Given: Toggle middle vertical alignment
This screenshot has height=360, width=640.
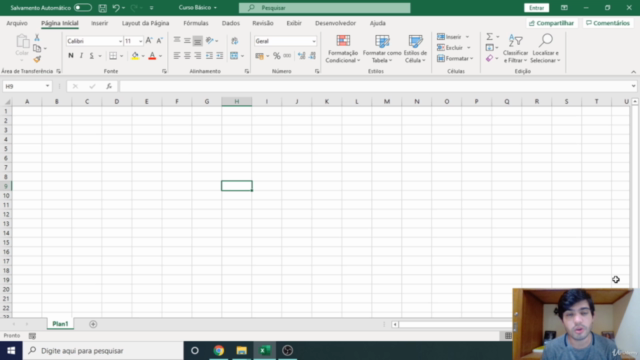Looking at the screenshot, I should coord(187,40).
